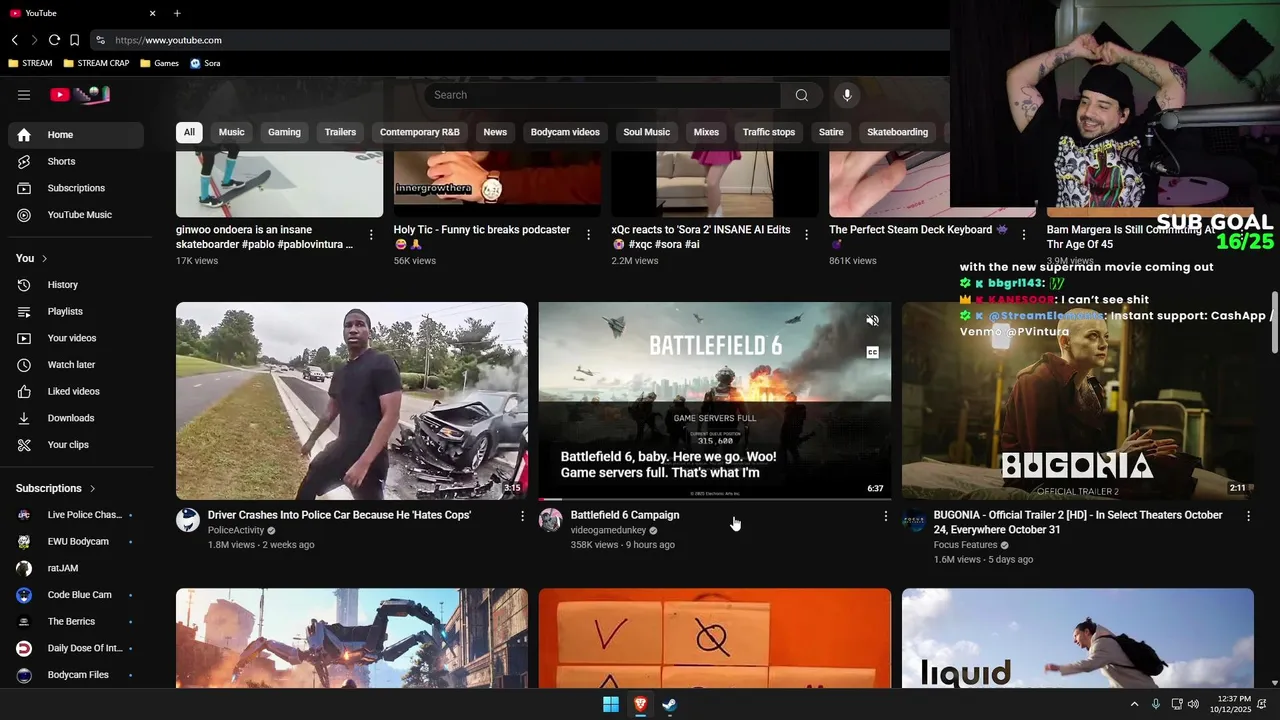Image resolution: width=1280 pixels, height=720 pixels.
Task: Click the videogamedunkey channel avatar
Action: tap(551, 519)
